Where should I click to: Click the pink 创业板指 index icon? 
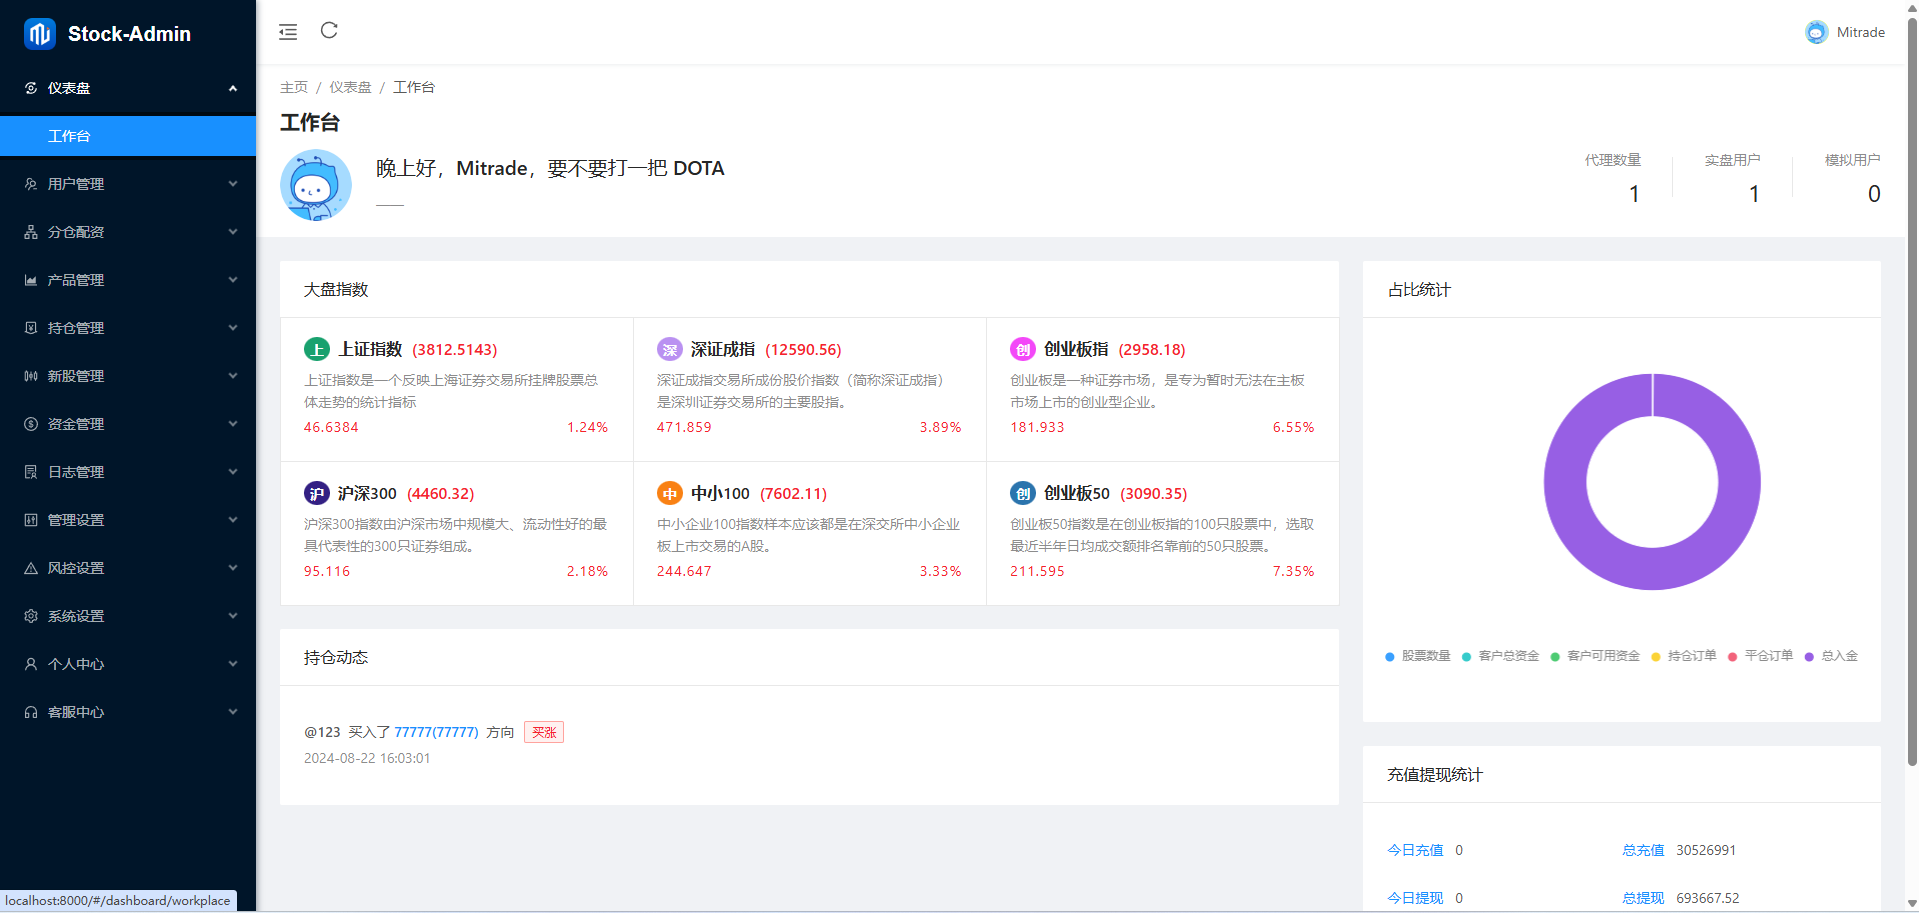1022,349
